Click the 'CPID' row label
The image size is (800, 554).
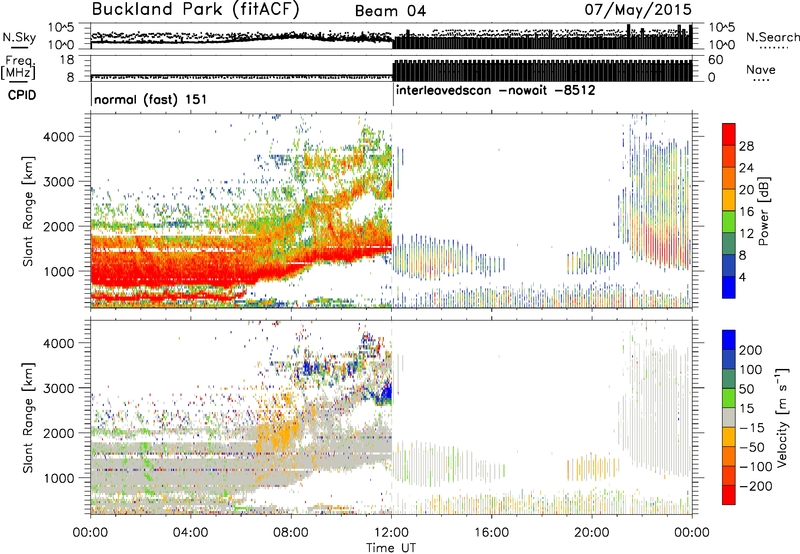22,95
